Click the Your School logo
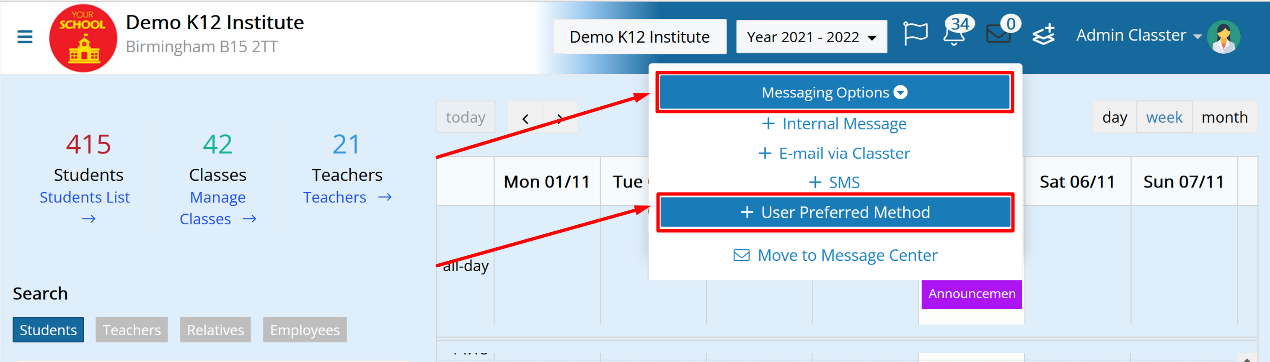Image resolution: width=1270 pixels, height=362 pixels. 83,37
